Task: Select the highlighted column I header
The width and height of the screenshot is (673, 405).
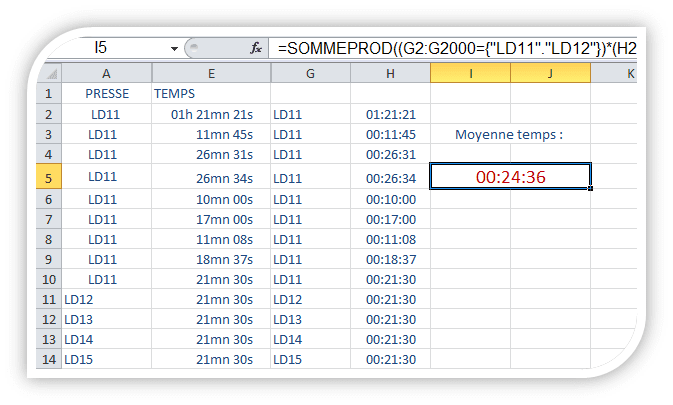Action: click(x=470, y=74)
